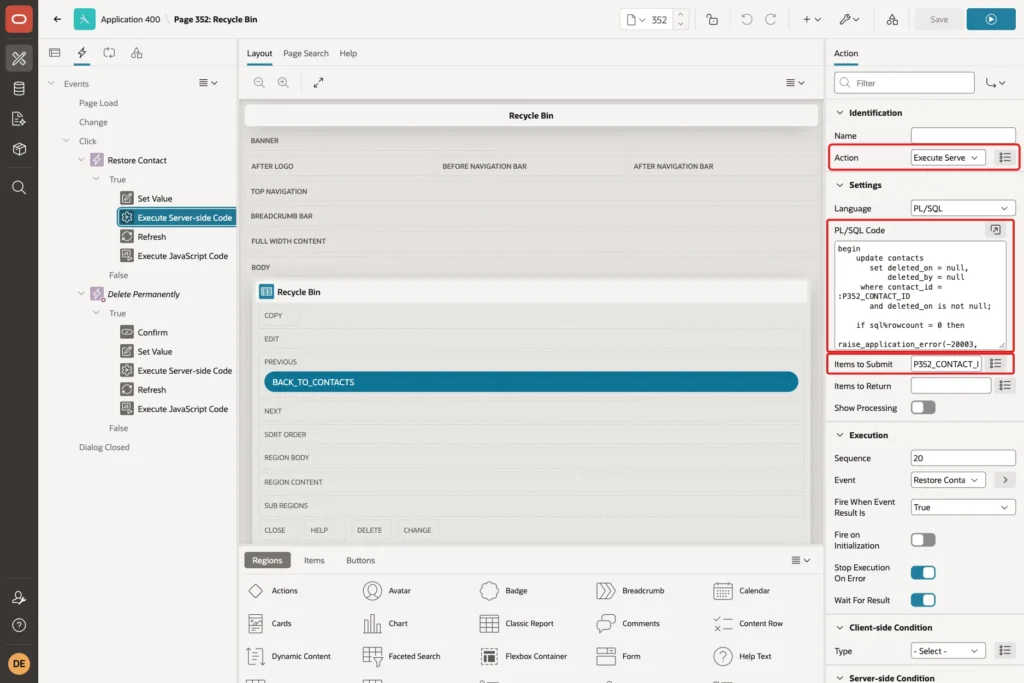
Task: Open the Shared Components tab in left pane
Action: [x=136, y=53]
